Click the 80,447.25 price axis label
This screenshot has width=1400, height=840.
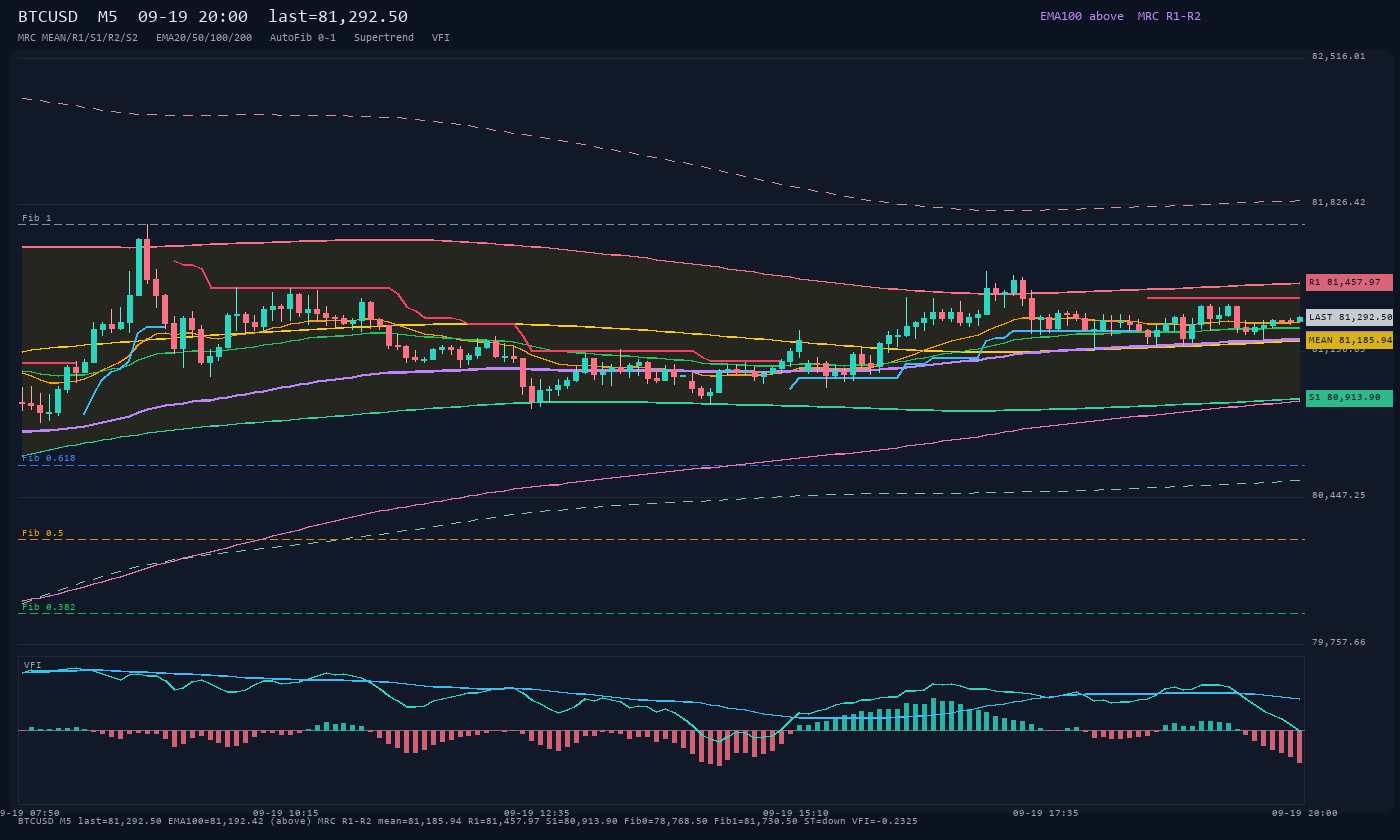point(1338,495)
